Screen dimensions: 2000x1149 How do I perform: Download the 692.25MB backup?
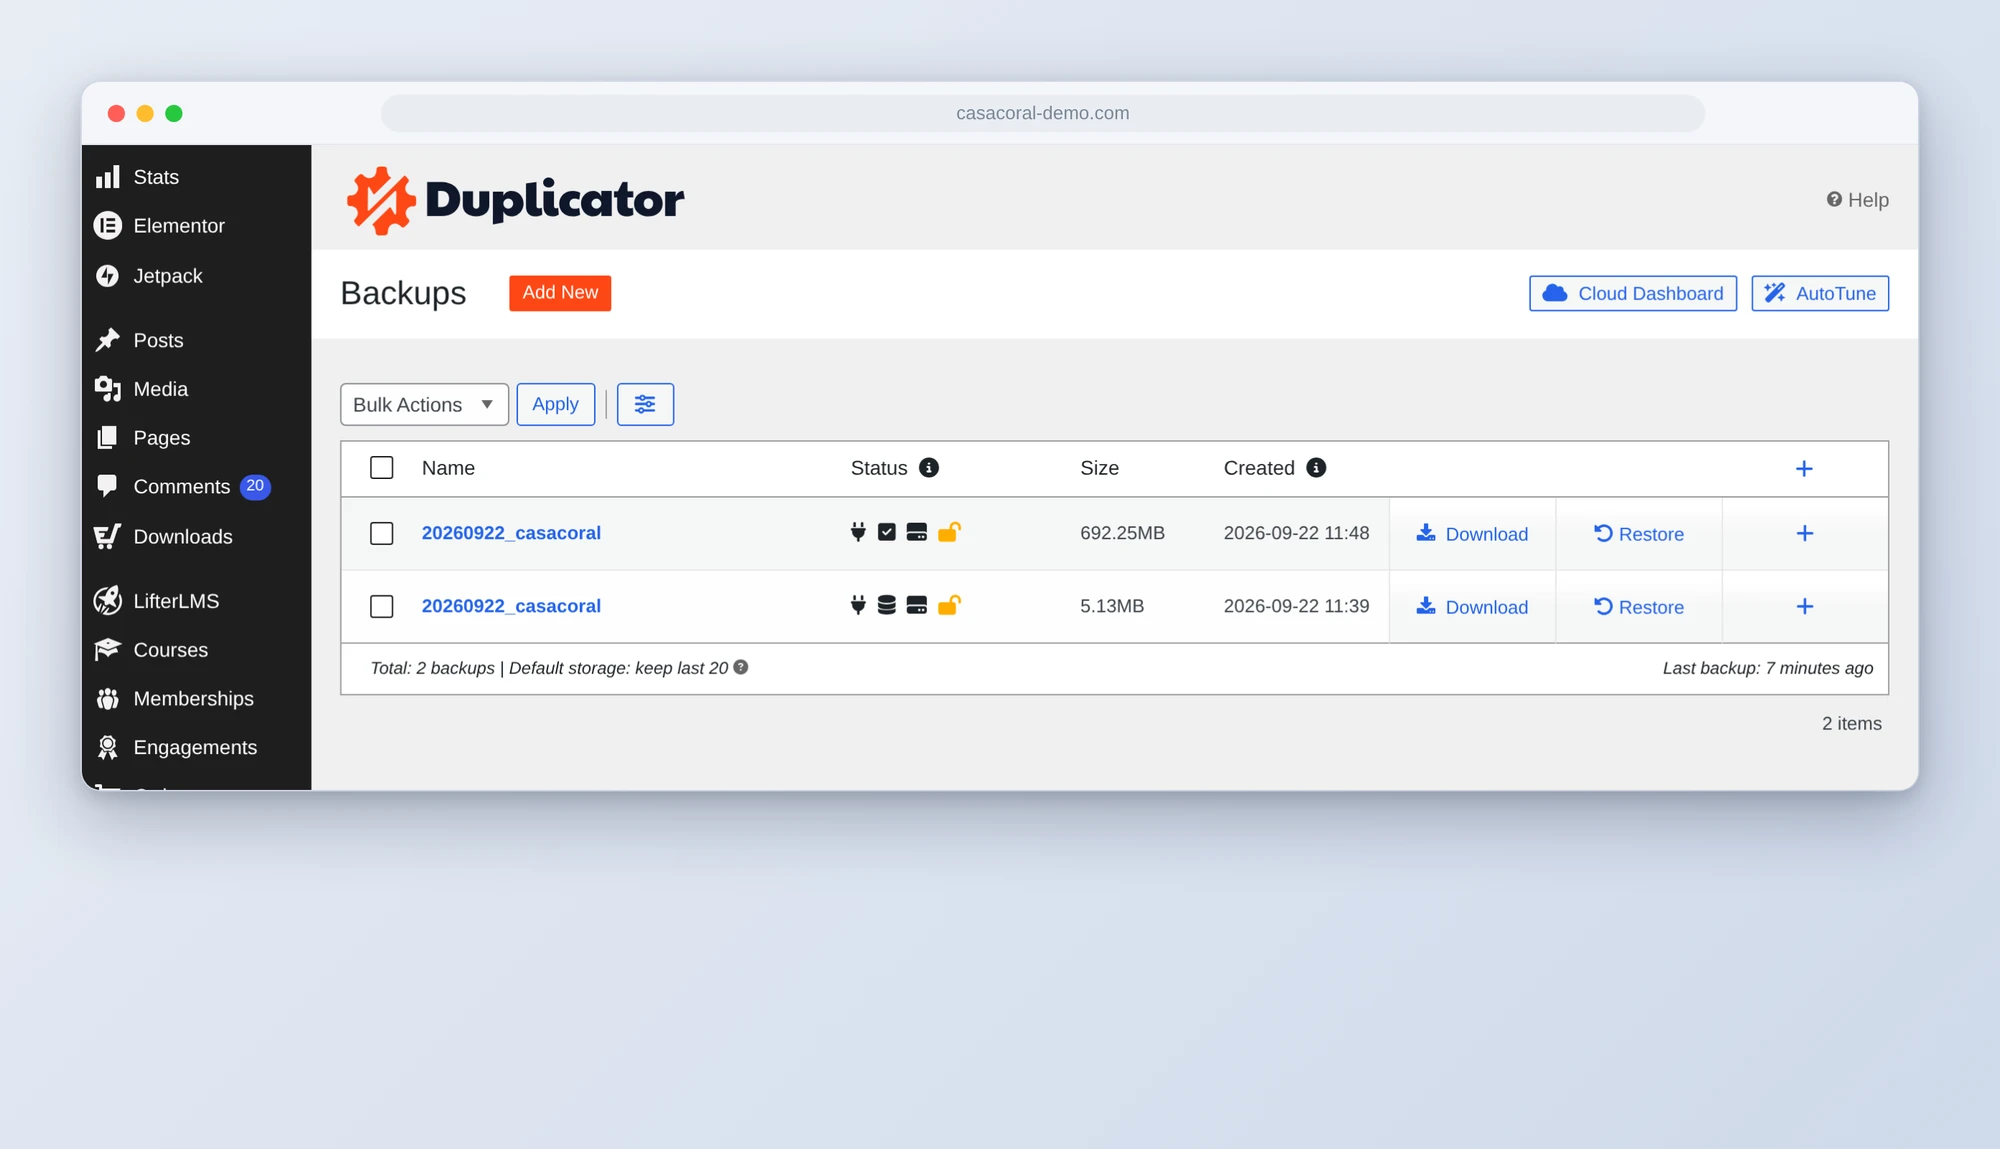(1472, 534)
